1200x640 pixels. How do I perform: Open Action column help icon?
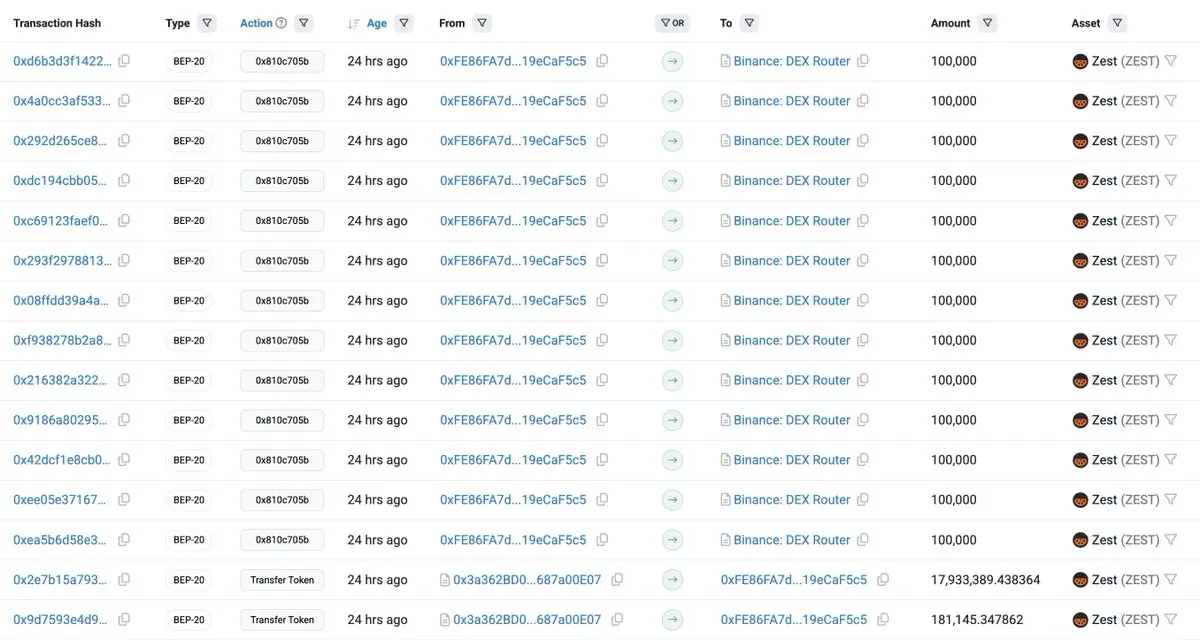281,23
